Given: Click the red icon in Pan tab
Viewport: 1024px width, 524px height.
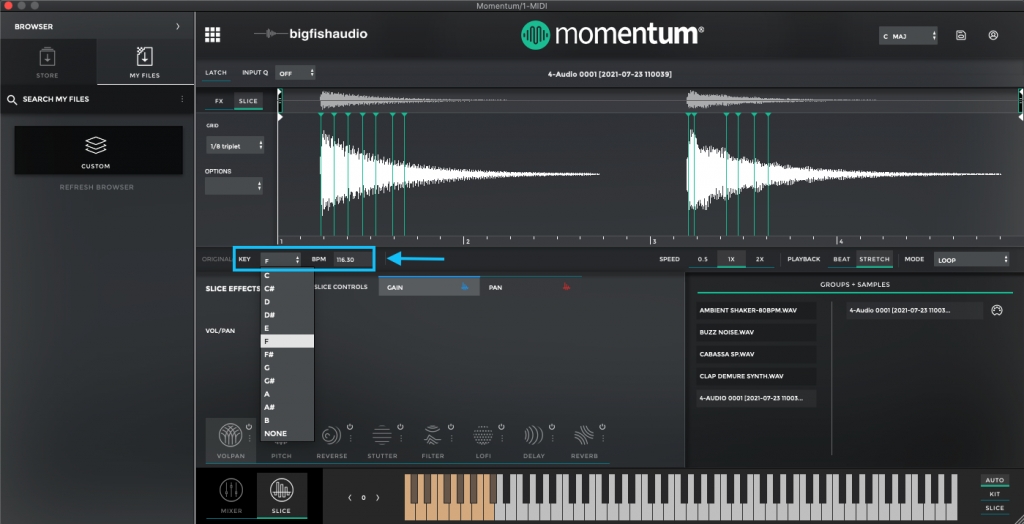Looking at the screenshot, I should (x=566, y=286).
